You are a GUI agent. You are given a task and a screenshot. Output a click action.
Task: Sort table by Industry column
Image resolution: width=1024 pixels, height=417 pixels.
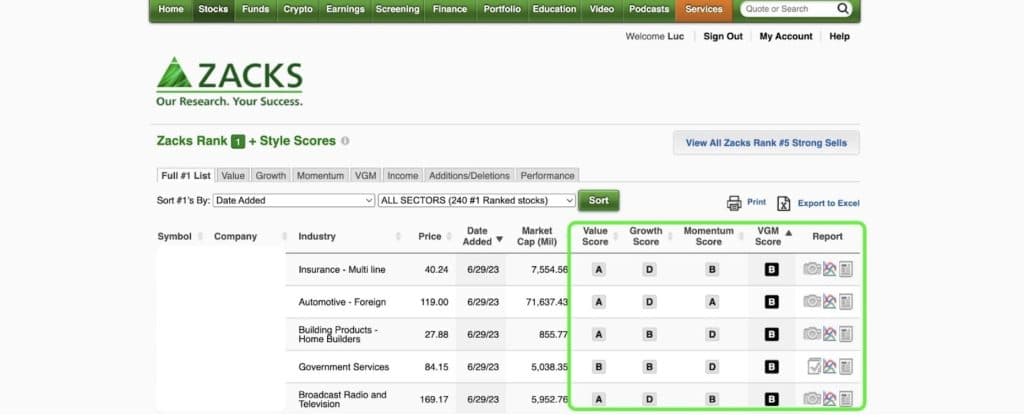[x=317, y=236]
